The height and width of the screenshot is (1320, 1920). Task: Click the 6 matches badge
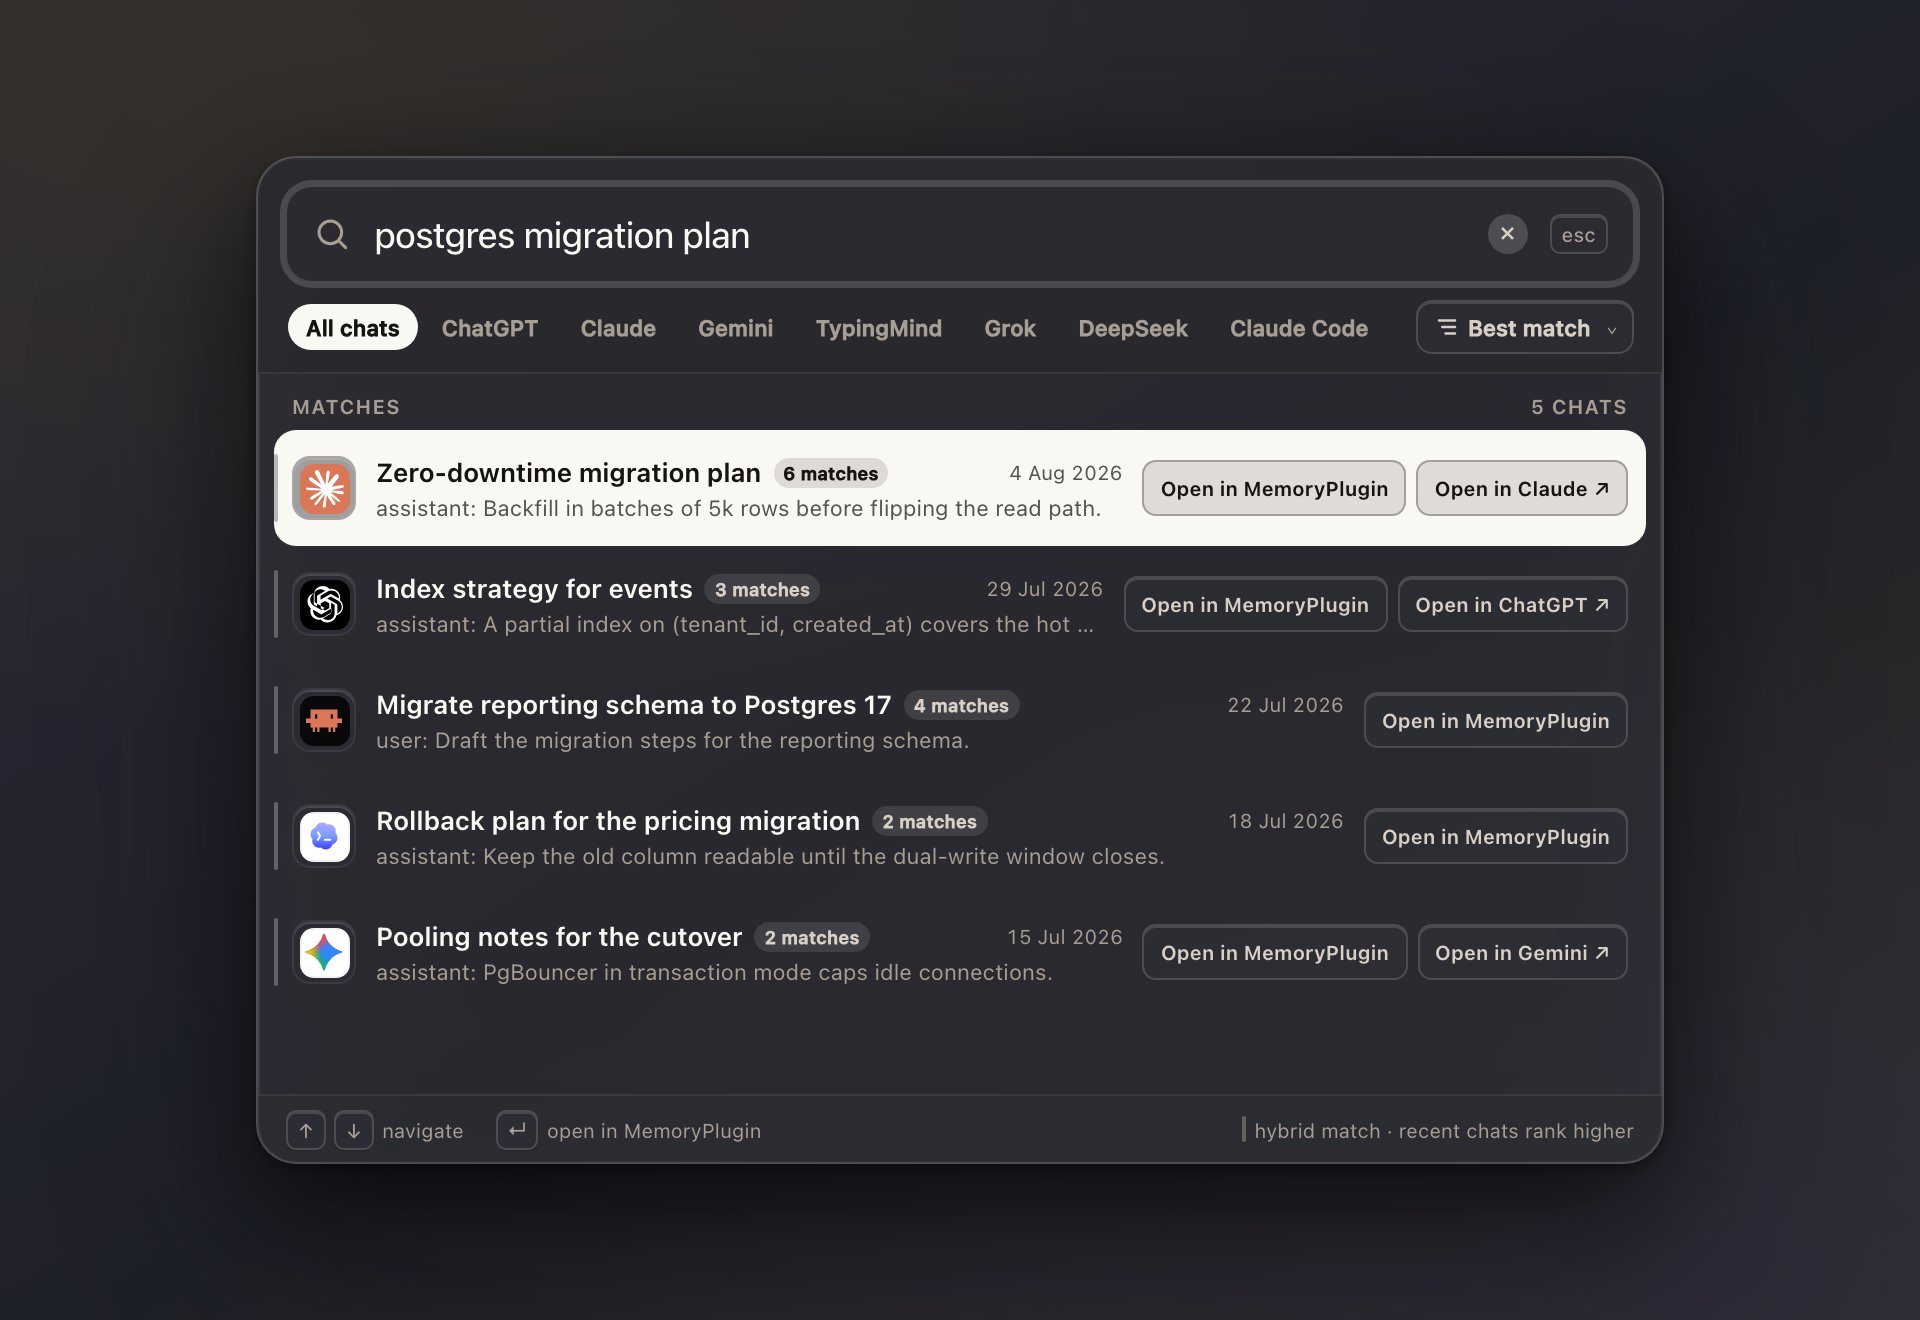pyautogui.click(x=830, y=474)
